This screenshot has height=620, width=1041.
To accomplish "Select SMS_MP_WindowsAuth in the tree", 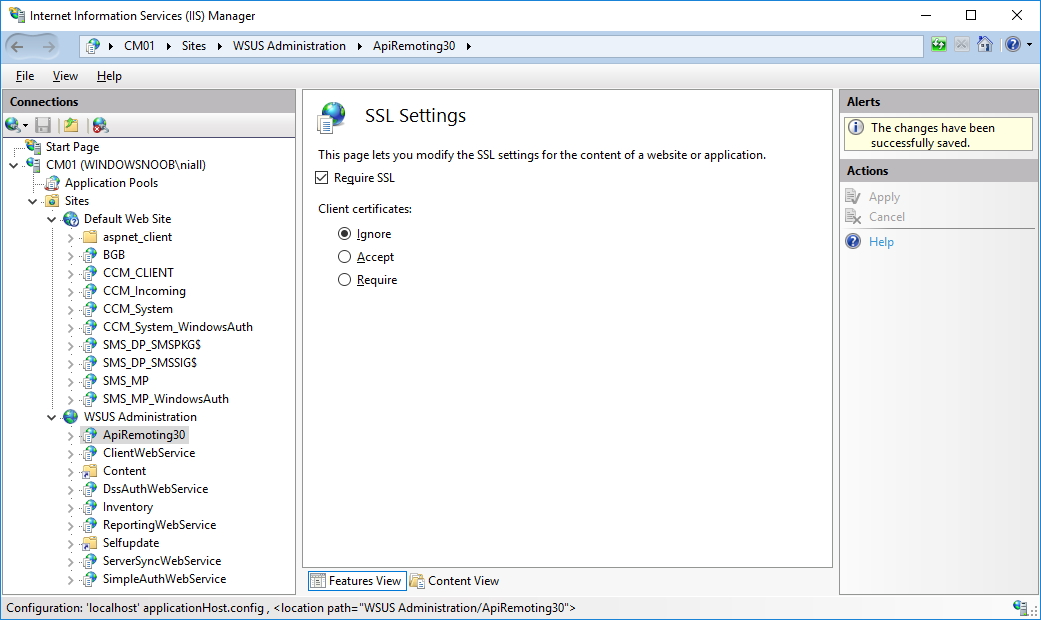I will point(165,399).
